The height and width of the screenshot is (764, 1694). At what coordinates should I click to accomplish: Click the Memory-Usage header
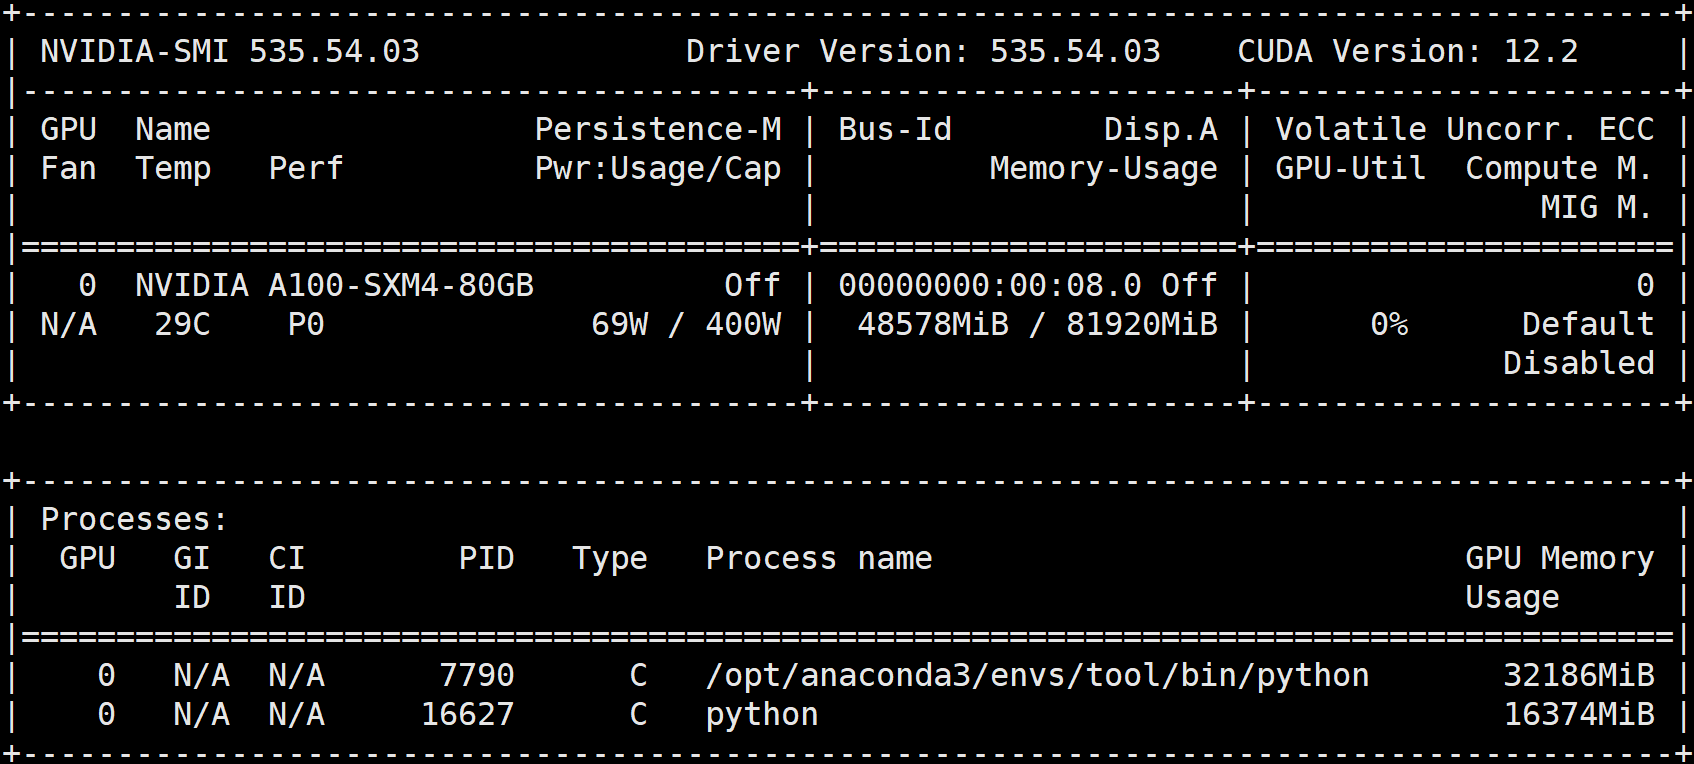click(1104, 168)
